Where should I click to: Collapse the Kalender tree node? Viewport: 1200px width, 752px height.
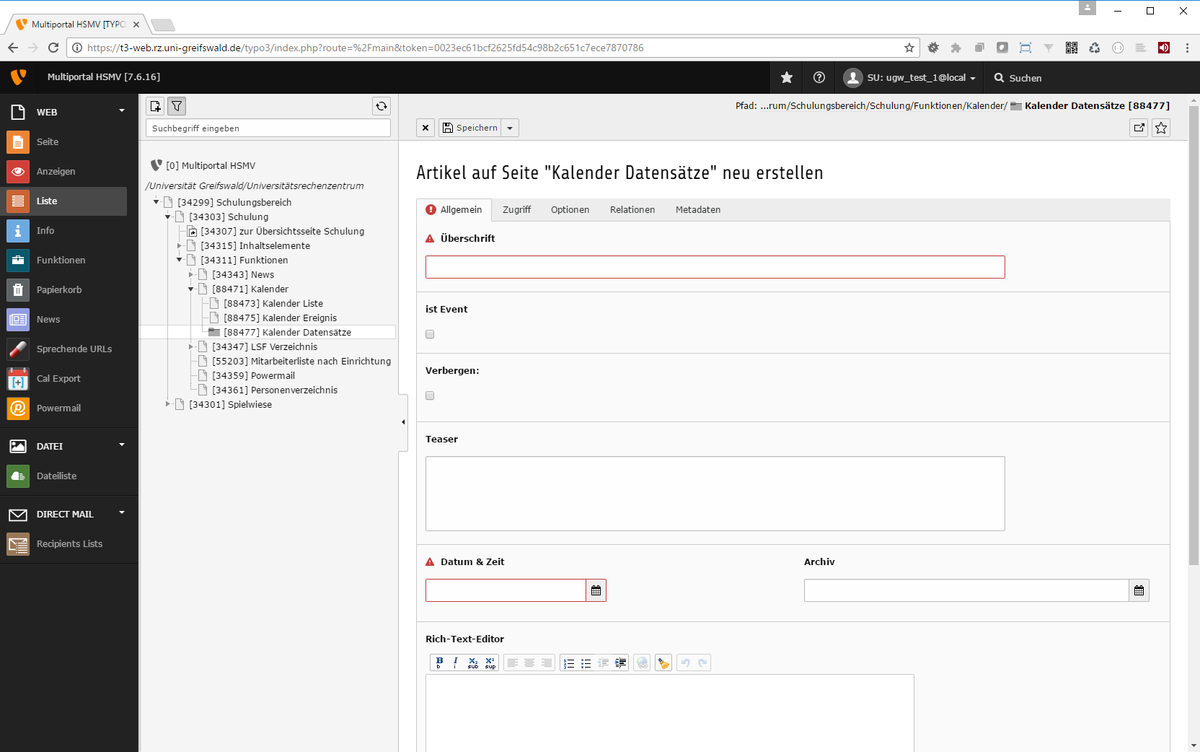[x=191, y=289]
